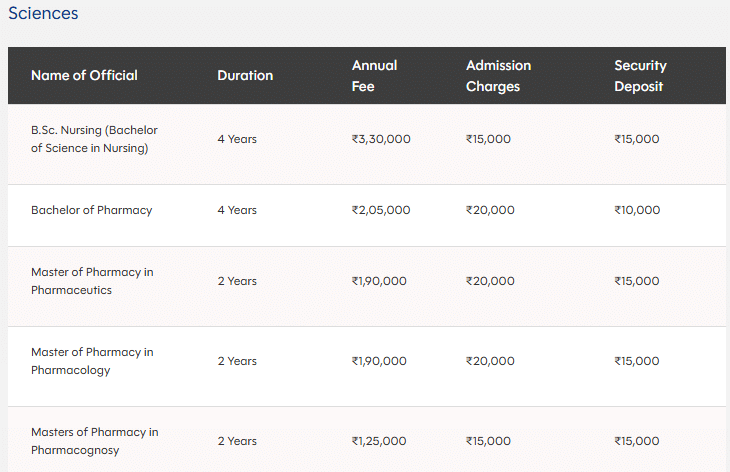This screenshot has height=472, width=730.
Task: Click the Duration column header
Action: [x=245, y=75]
